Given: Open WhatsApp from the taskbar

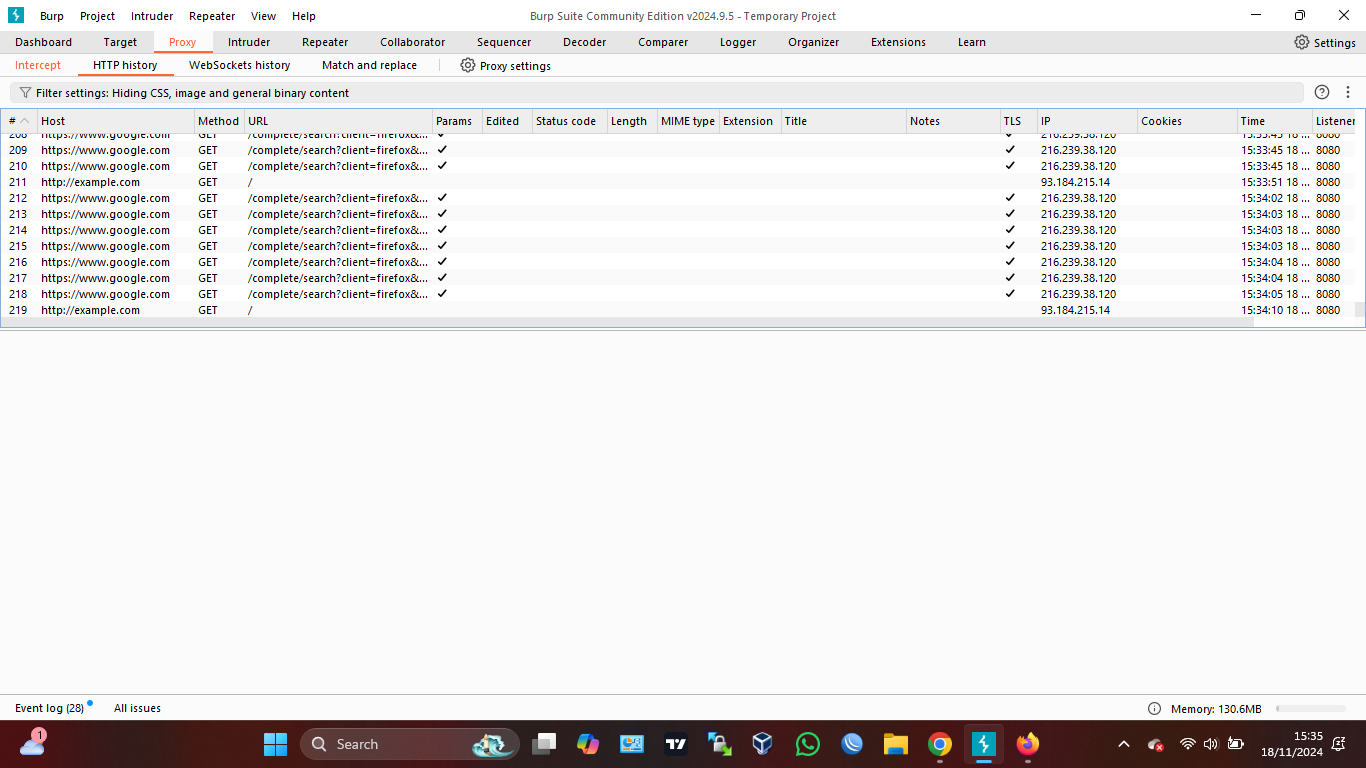Looking at the screenshot, I should tap(807, 744).
